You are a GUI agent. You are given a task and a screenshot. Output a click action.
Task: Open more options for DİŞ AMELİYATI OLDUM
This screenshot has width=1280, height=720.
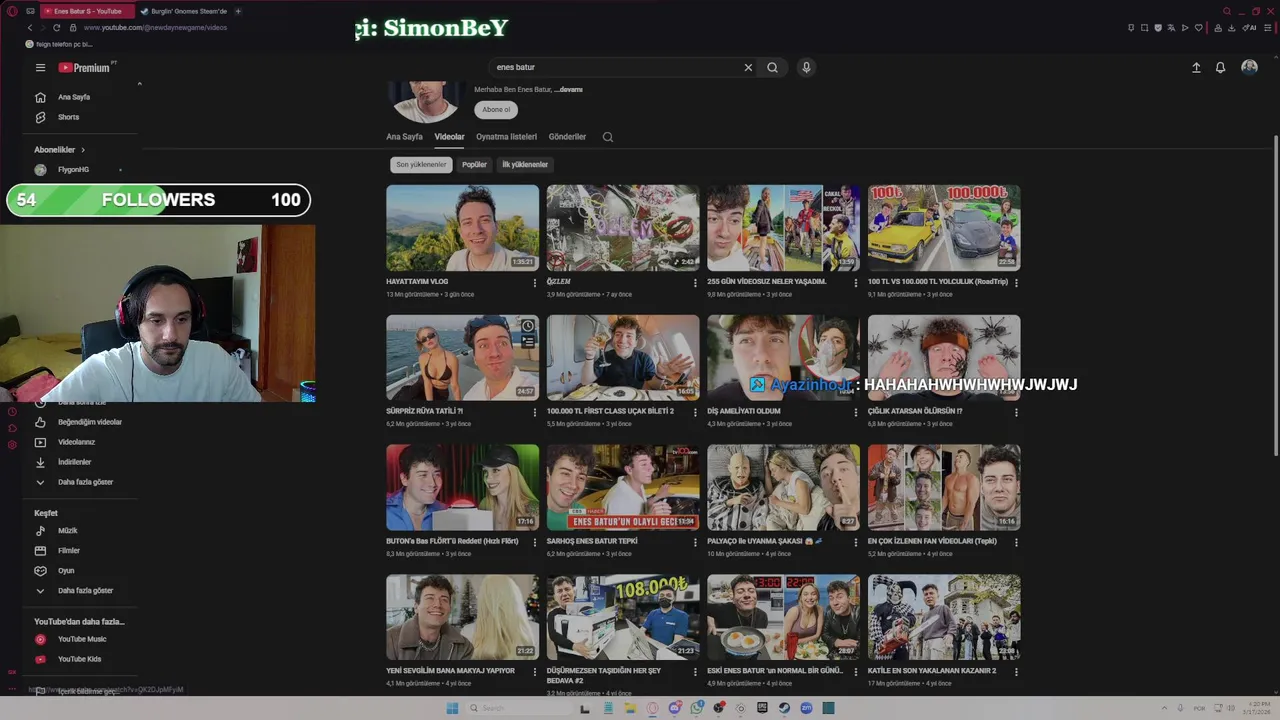855,412
